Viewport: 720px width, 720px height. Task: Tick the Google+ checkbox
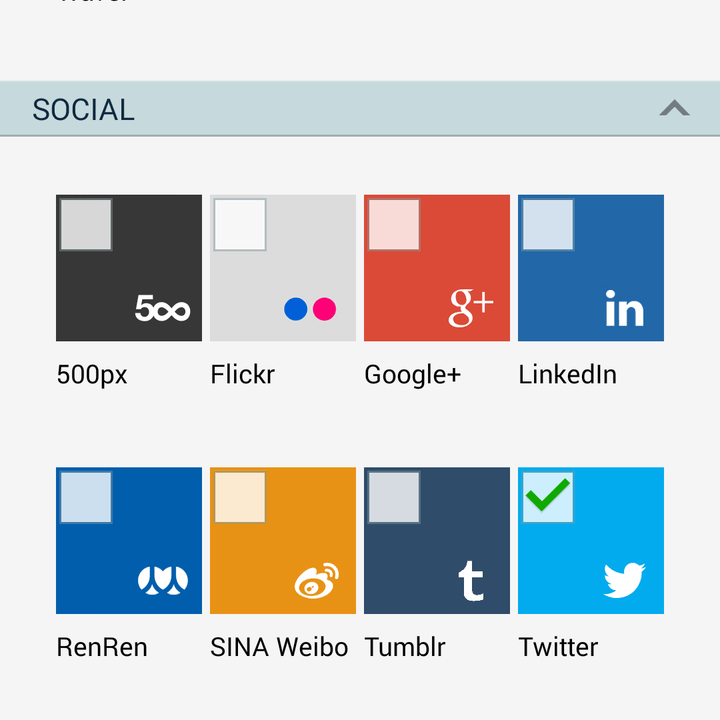tap(394, 225)
